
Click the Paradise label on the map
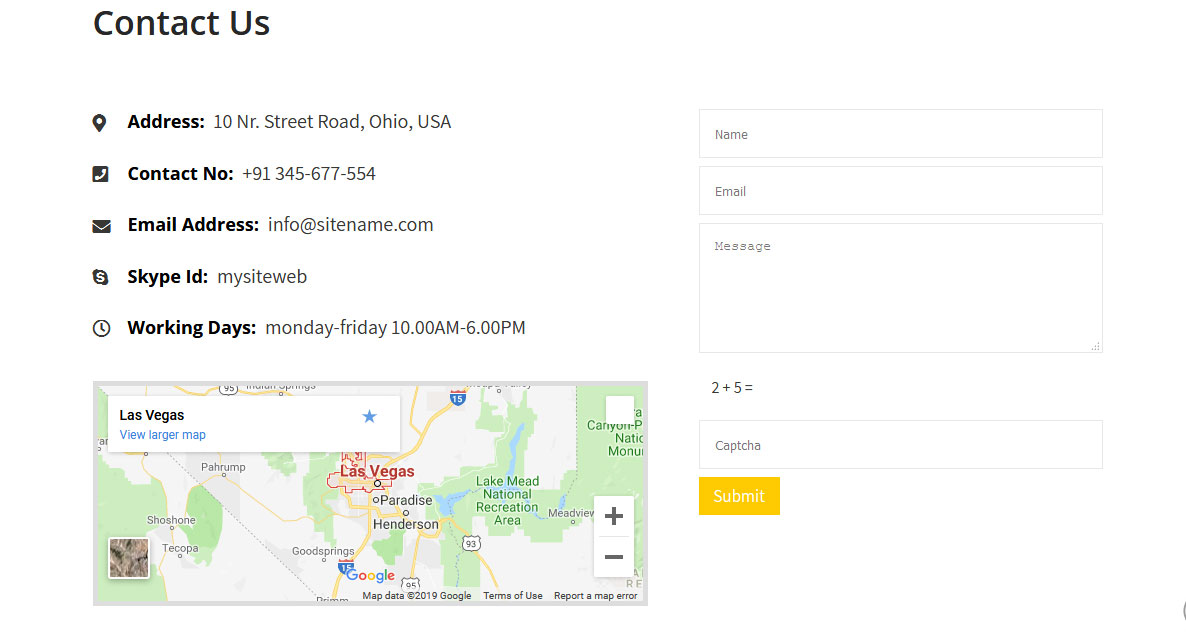coord(406,500)
